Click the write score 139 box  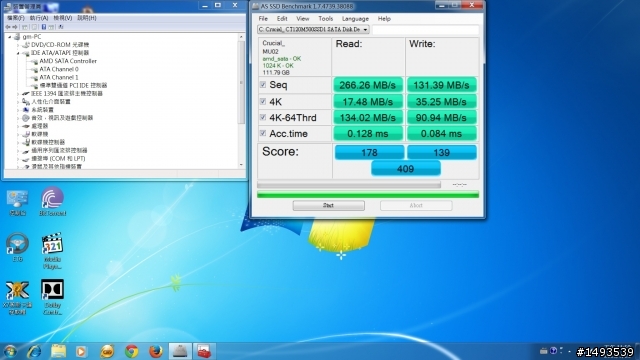pos(442,152)
